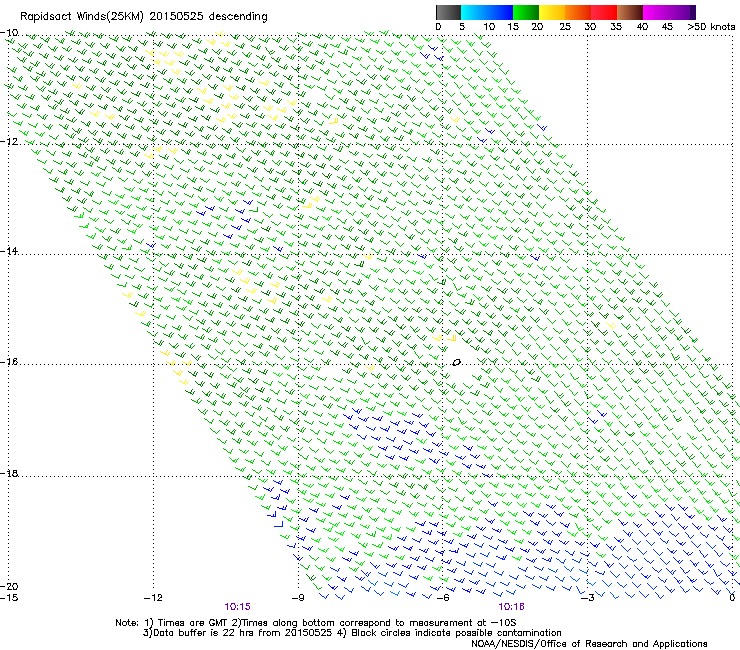The width and height of the screenshot is (740, 650).
Task: Click the '35' legend scale label
Action: click(x=616, y=27)
